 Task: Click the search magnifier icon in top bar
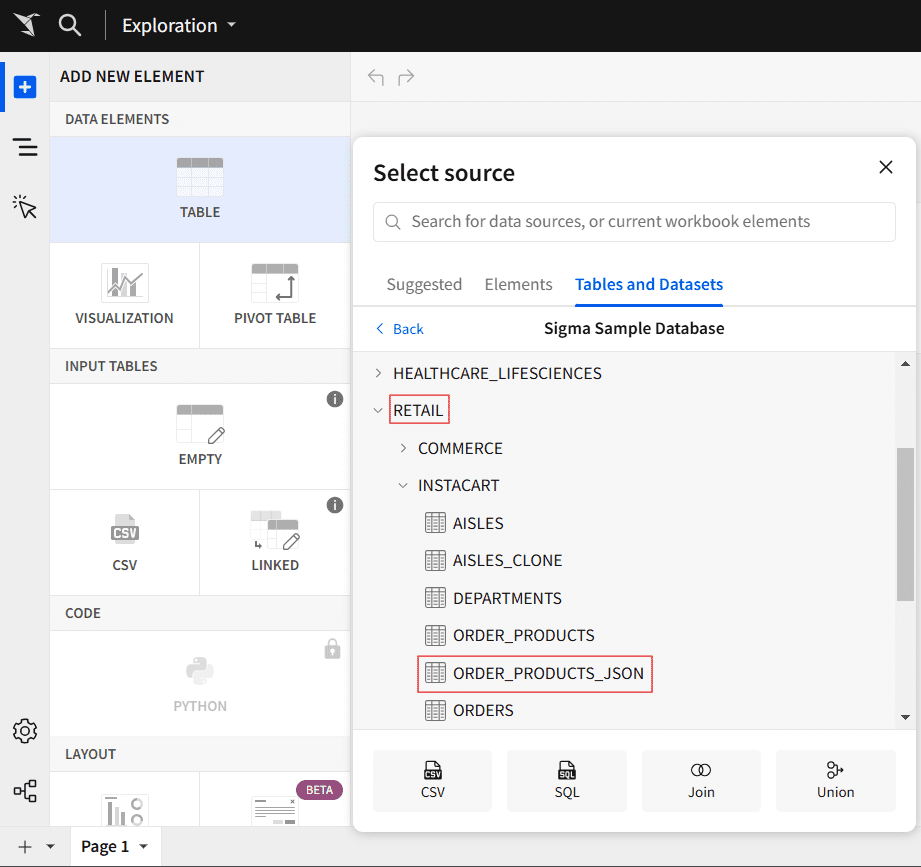69,25
